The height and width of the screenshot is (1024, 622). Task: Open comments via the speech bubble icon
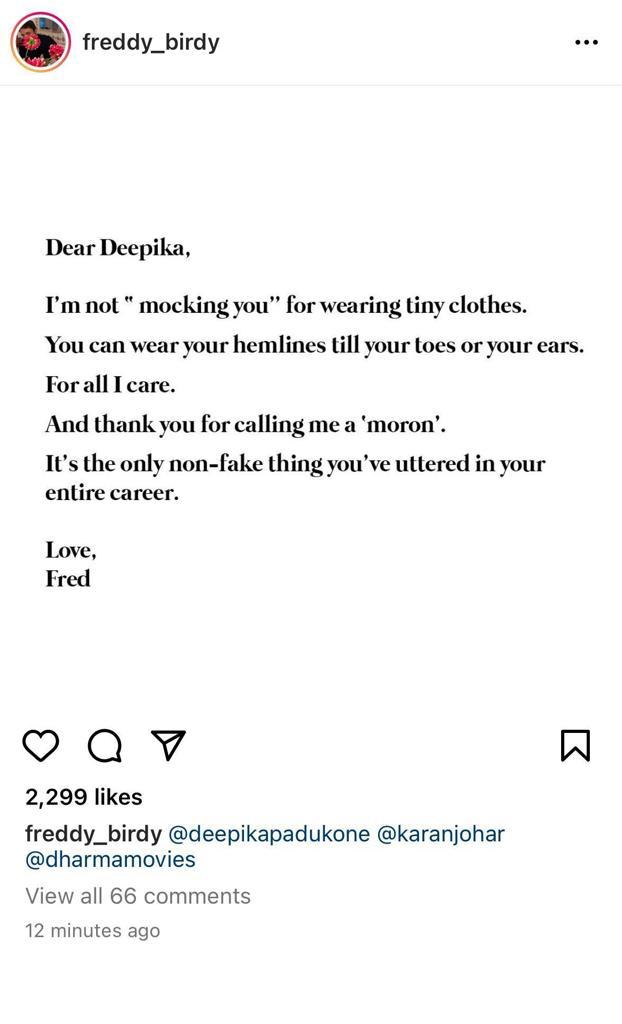105,746
